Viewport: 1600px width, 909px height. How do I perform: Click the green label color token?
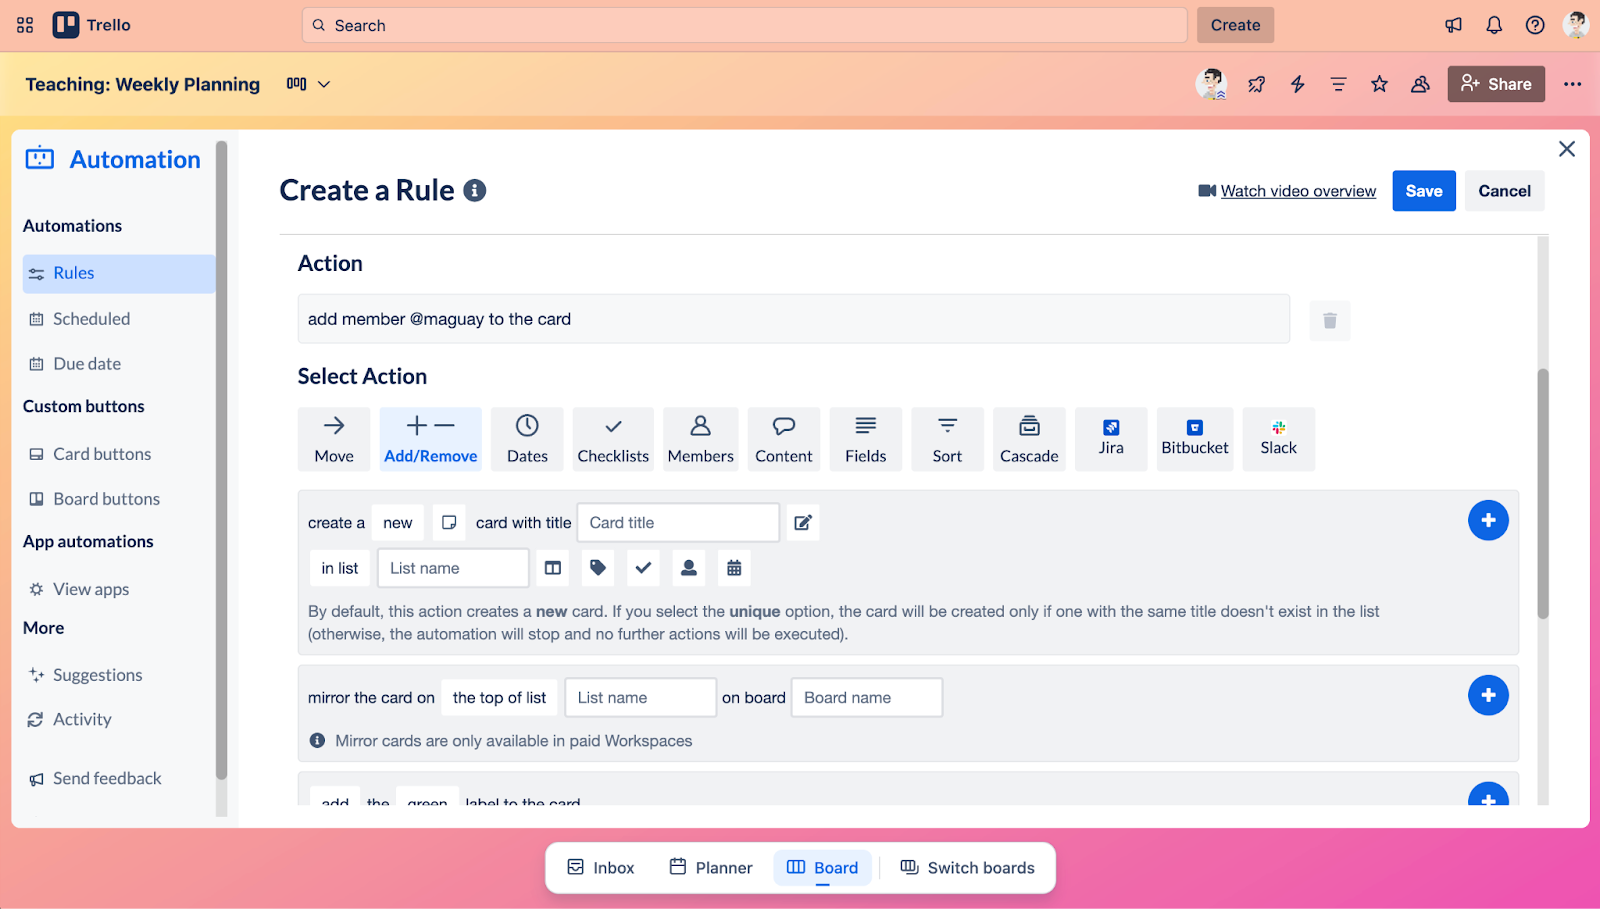pos(427,801)
